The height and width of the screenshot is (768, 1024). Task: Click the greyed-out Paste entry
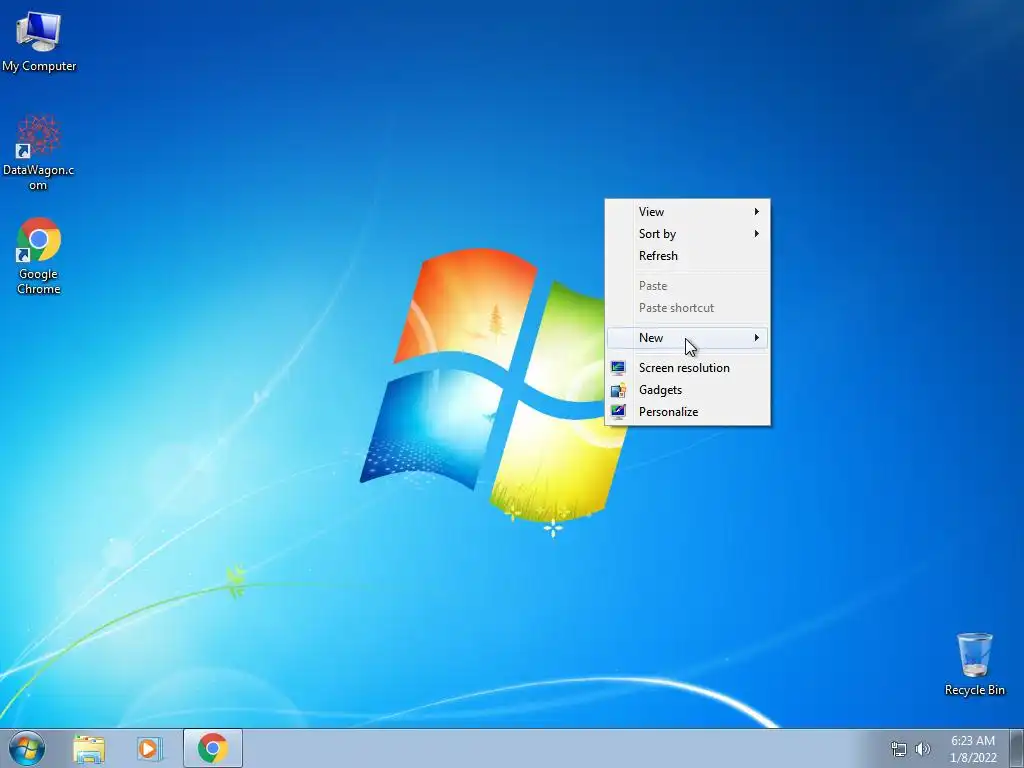point(688,285)
